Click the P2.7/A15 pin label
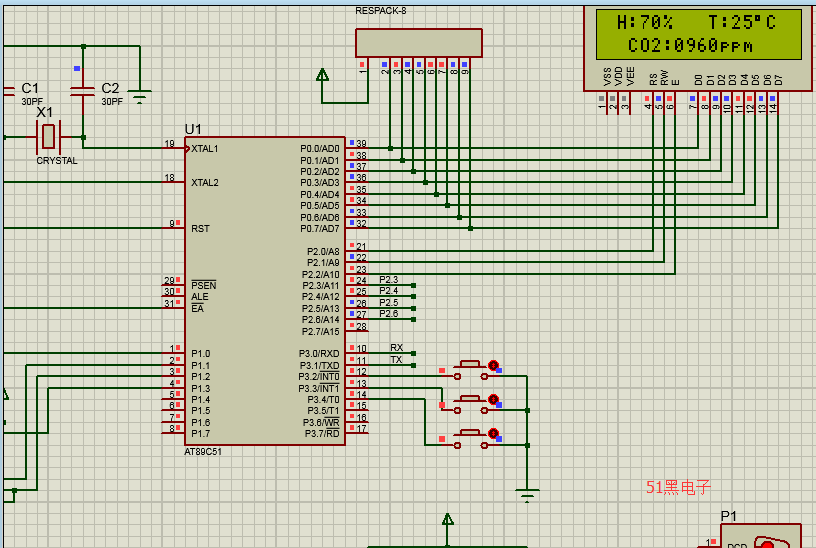The height and width of the screenshot is (548, 816). tap(321, 332)
